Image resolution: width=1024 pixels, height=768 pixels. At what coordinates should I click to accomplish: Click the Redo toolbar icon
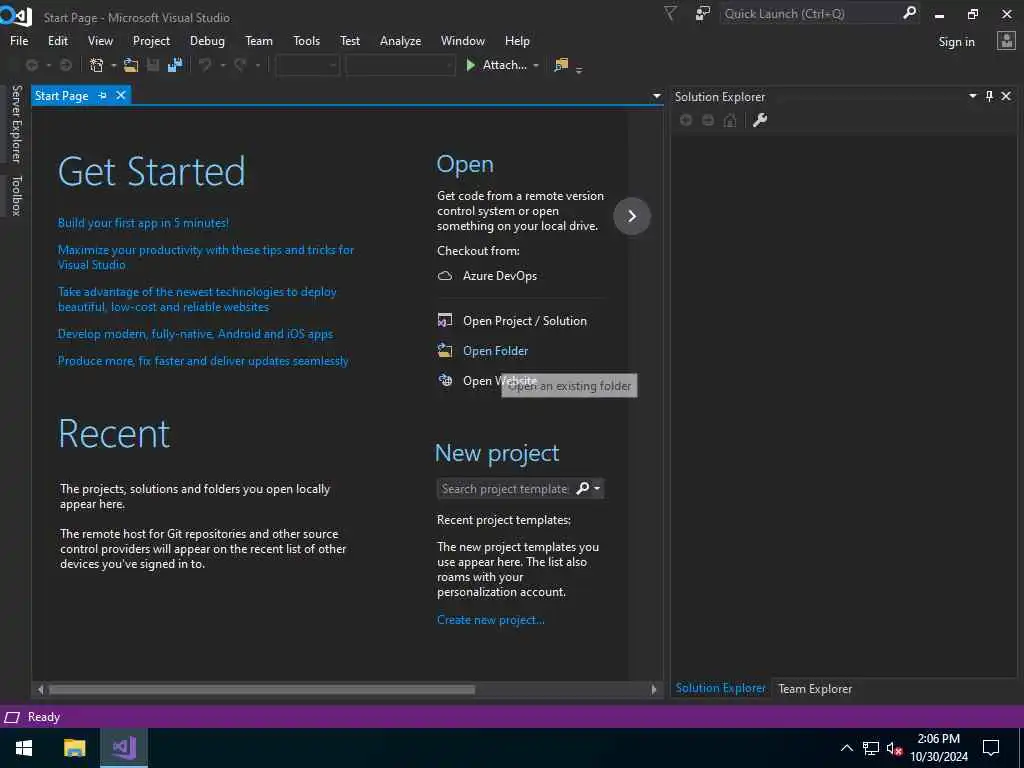point(240,65)
